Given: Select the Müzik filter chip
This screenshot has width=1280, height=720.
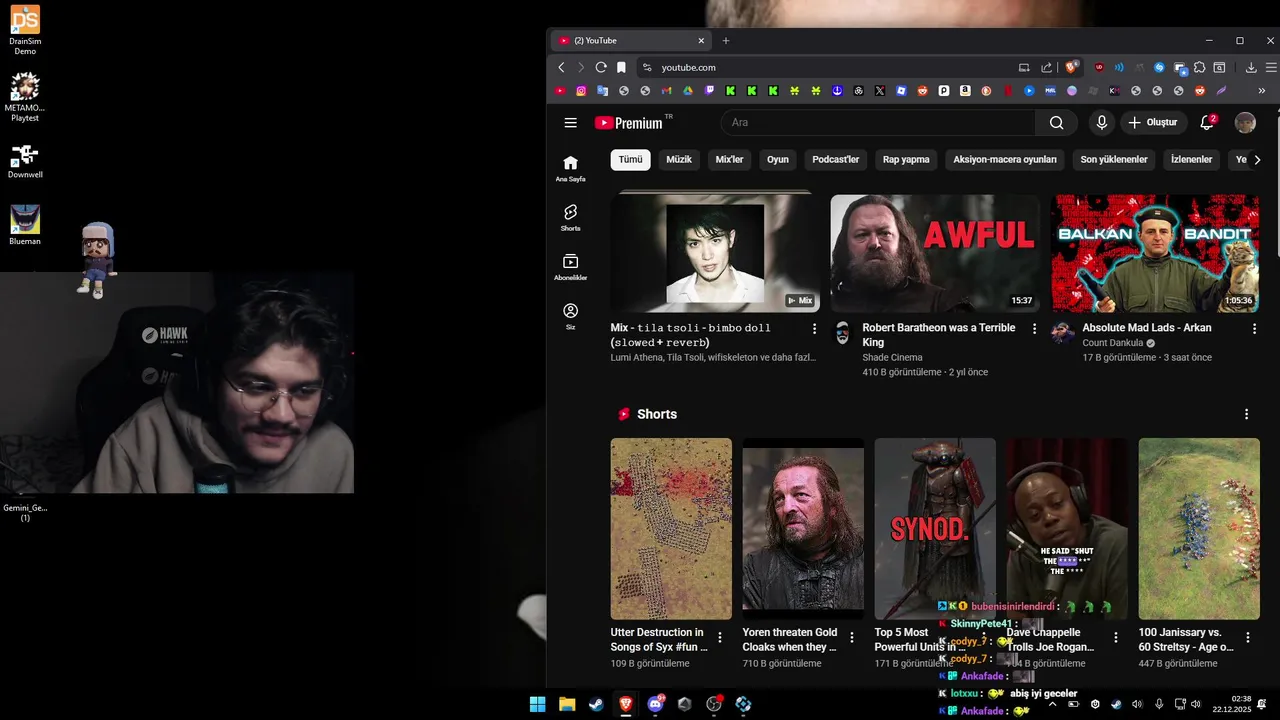Looking at the screenshot, I should click(x=679, y=159).
